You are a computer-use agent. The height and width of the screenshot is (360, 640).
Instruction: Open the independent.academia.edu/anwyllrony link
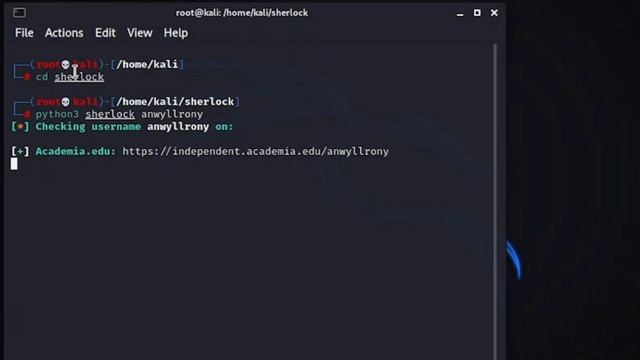click(256, 151)
